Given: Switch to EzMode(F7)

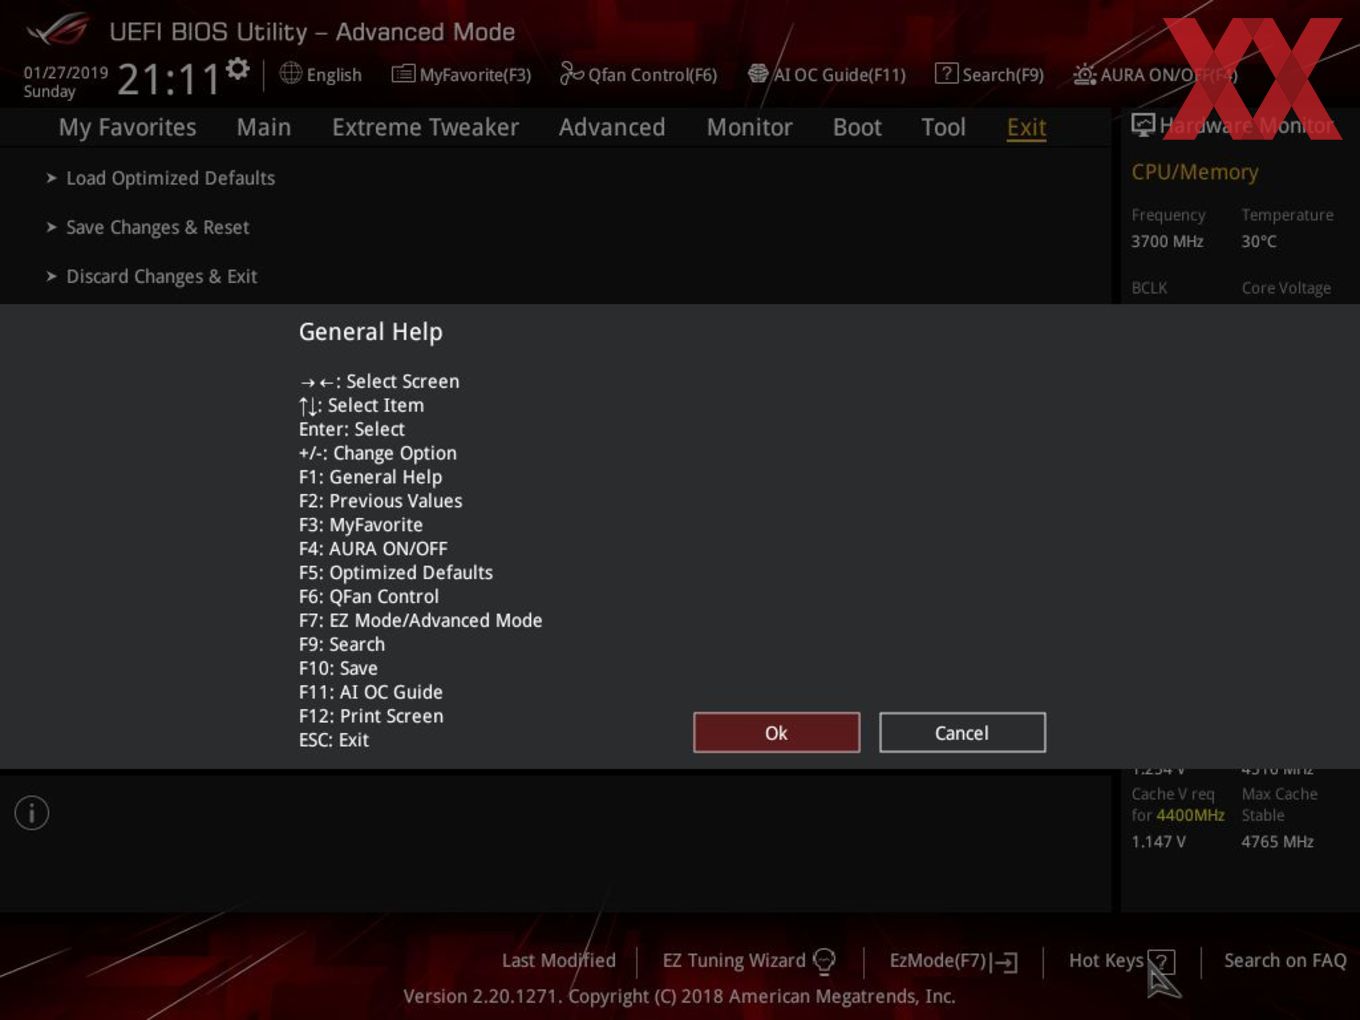Looking at the screenshot, I should tap(937, 961).
